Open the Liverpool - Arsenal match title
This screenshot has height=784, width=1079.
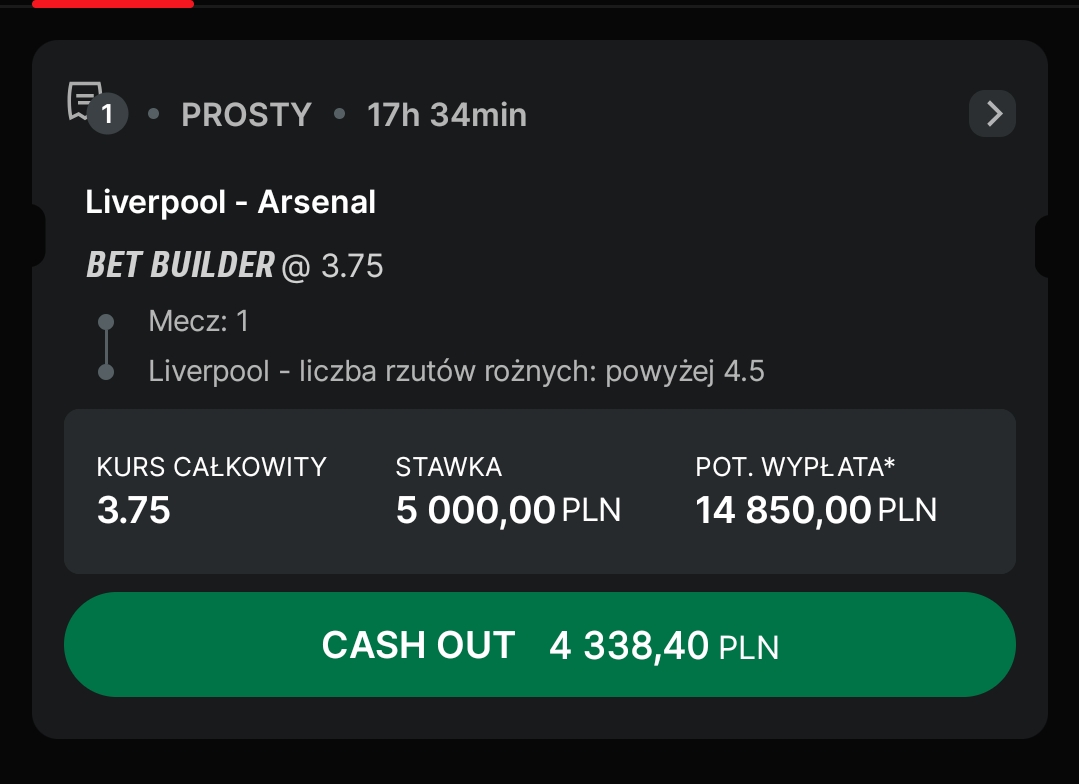[230, 202]
